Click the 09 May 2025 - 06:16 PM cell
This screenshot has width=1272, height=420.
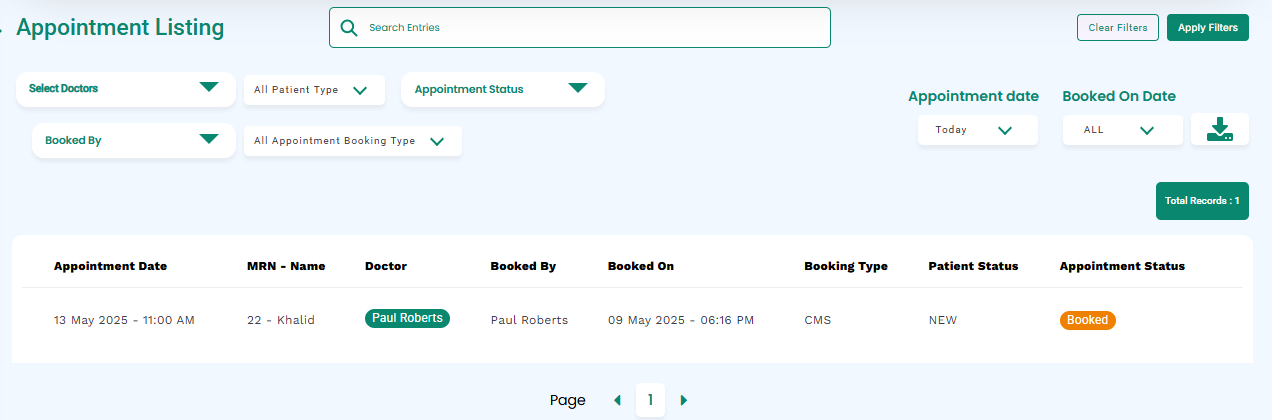click(681, 320)
